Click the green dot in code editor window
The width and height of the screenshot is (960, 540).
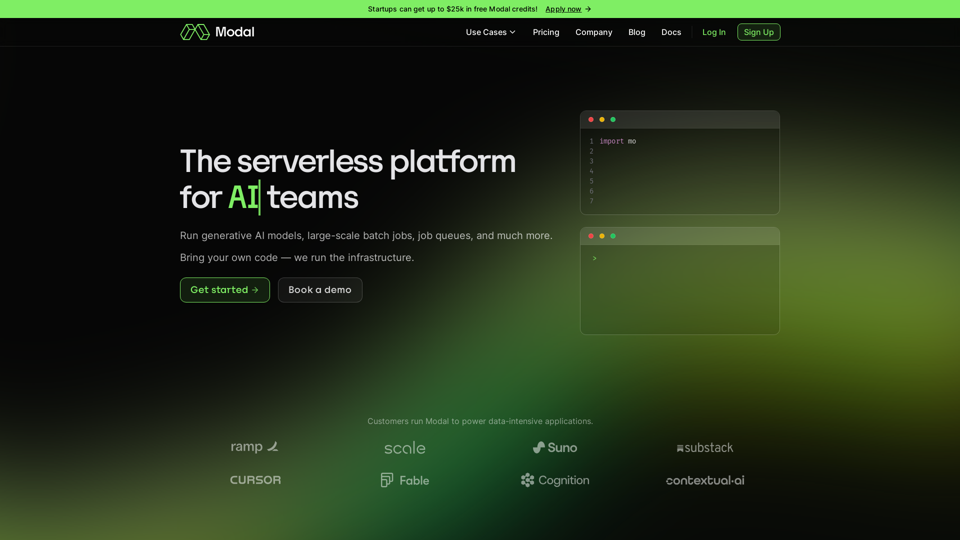point(613,119)
